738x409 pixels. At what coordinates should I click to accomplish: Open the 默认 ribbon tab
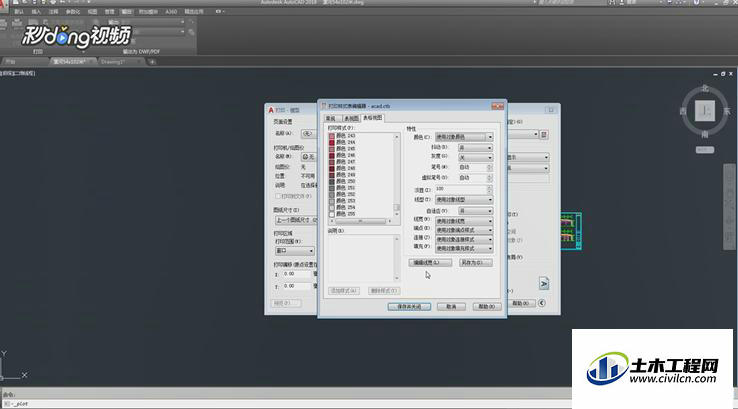click(x=19, y=11)
